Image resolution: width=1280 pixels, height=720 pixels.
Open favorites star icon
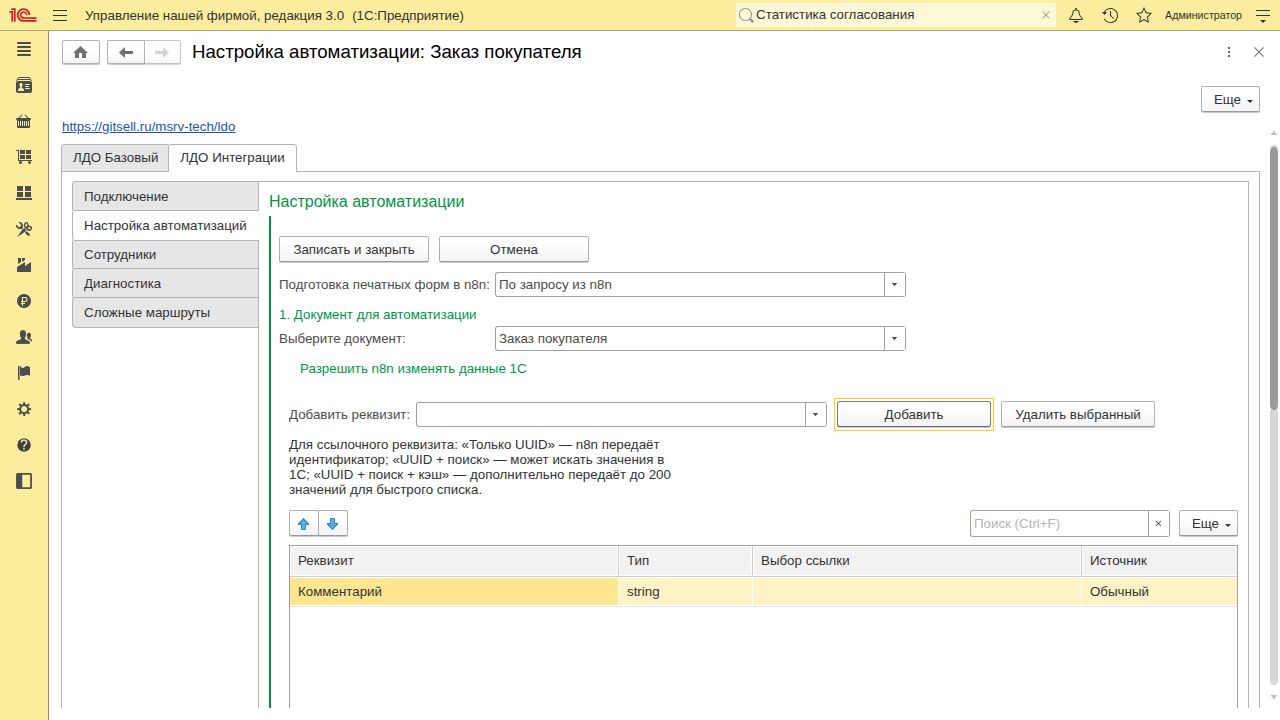(x=1144, y=15)
